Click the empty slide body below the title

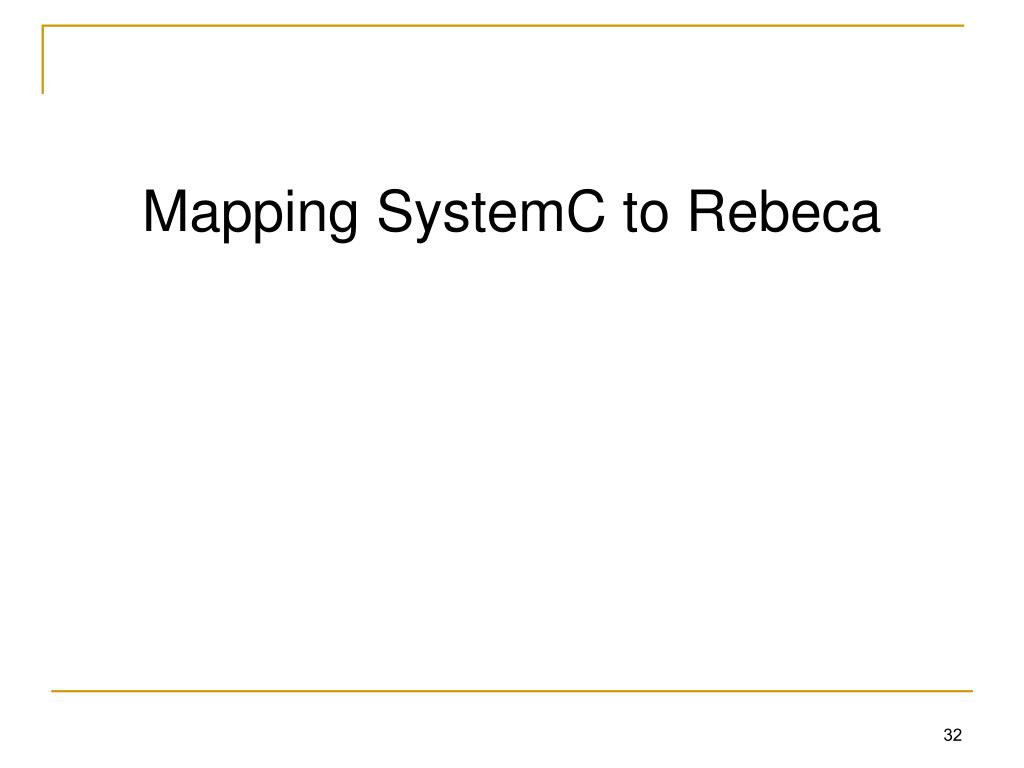[511, 457]
